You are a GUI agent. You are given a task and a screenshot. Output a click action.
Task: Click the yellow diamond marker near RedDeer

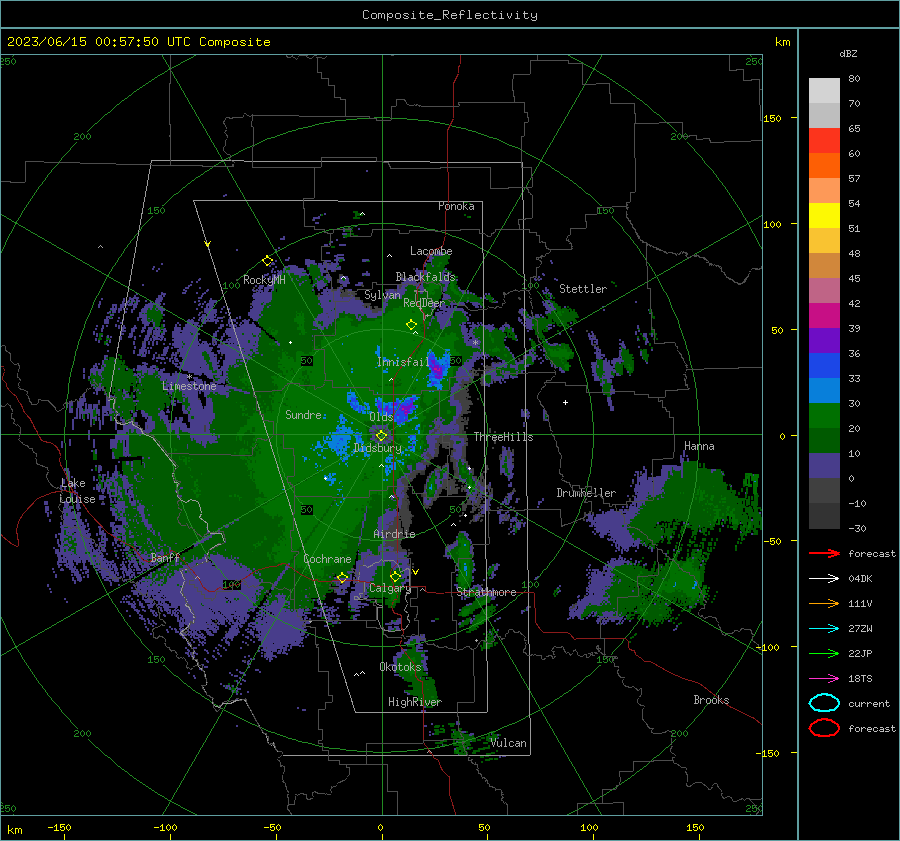[x=411, y=325]
